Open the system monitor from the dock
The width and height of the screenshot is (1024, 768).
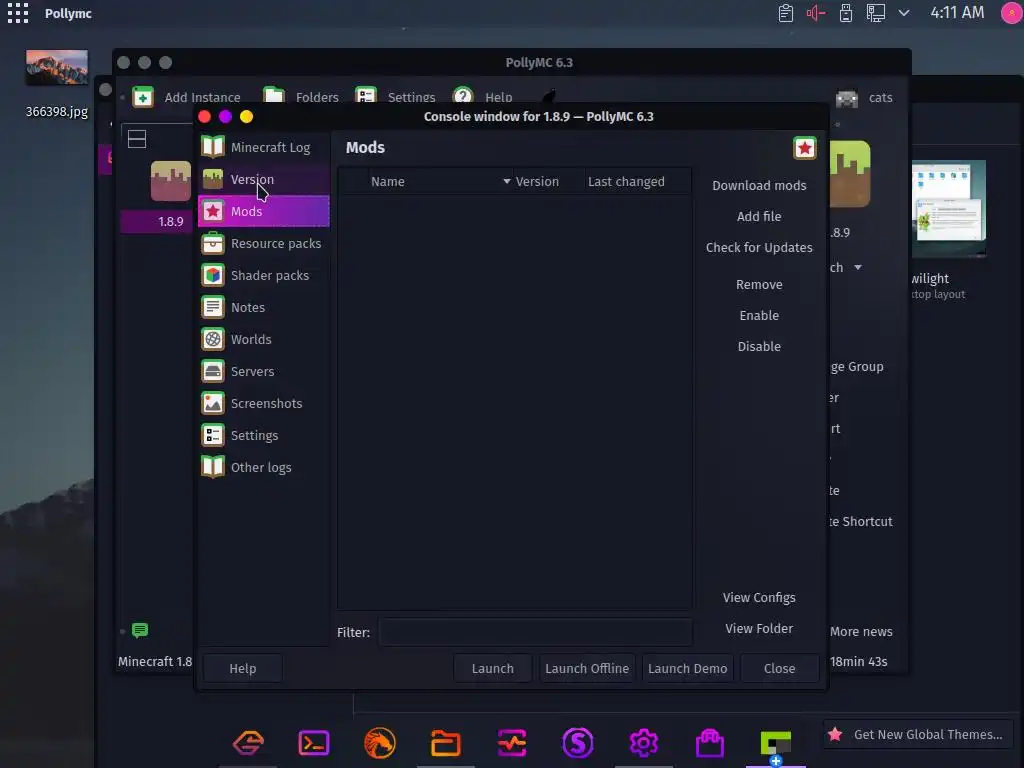[x=511, y=743]
